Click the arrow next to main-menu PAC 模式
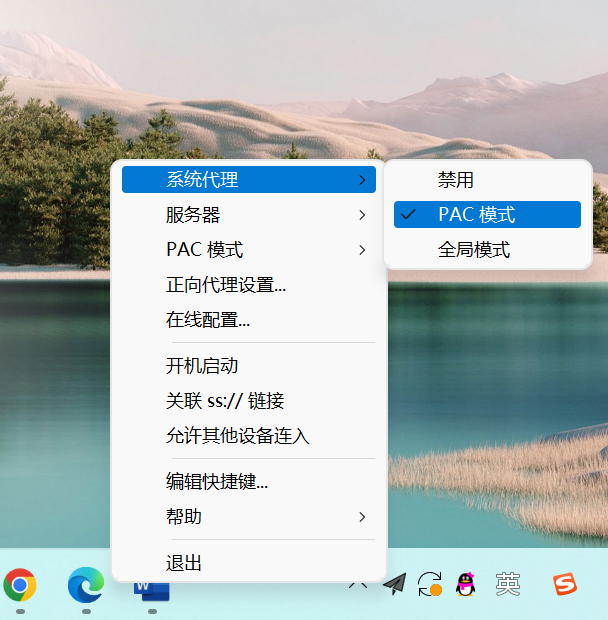Viewport: 608px width, 620px height. [362, 250]
